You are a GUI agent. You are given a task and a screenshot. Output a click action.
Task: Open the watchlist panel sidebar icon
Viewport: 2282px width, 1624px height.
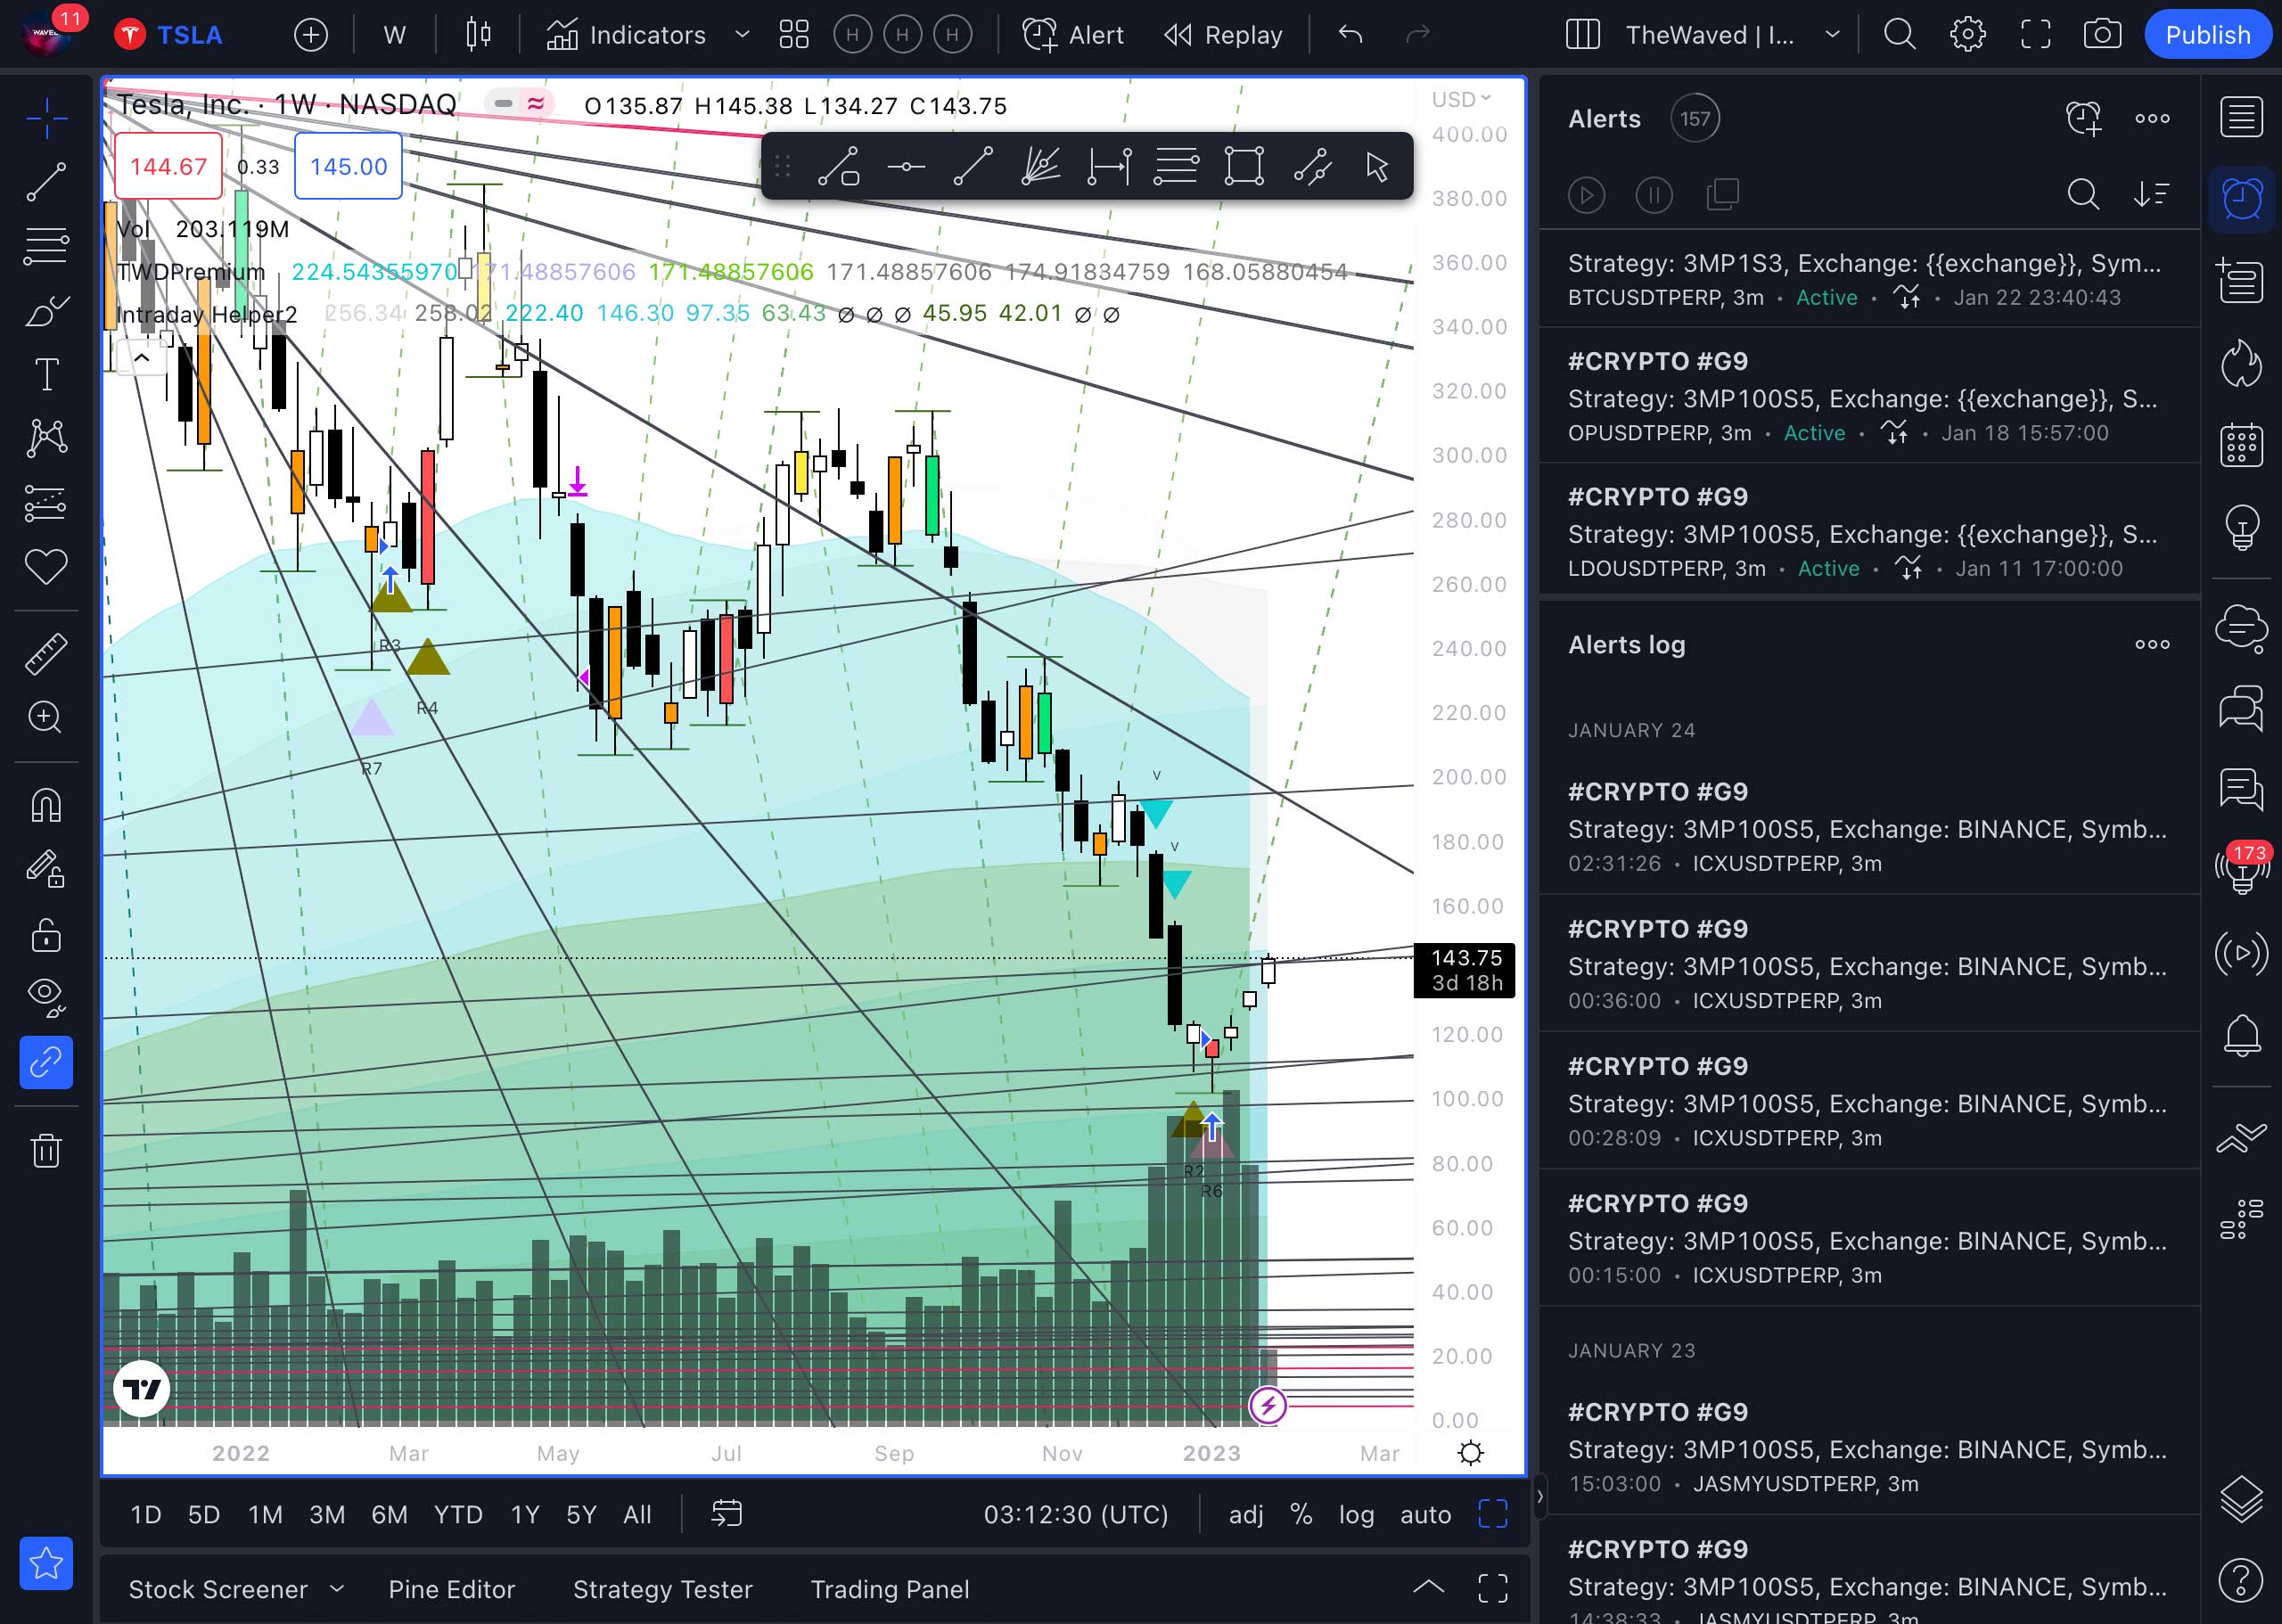coord(2241,118)
